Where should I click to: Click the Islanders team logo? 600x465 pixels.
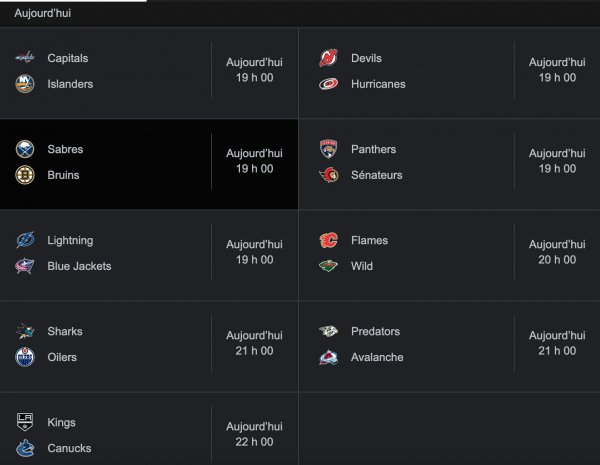[25, 84]
